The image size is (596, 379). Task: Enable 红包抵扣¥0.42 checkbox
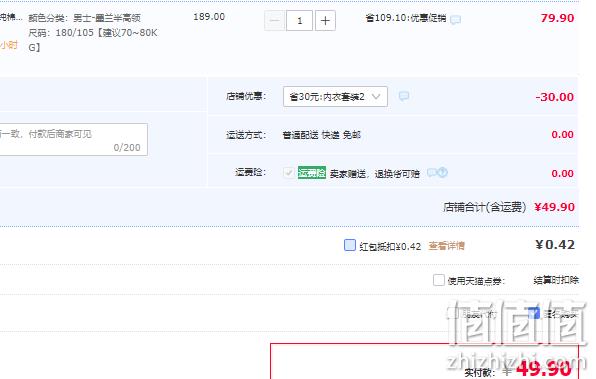coord(350,245)
